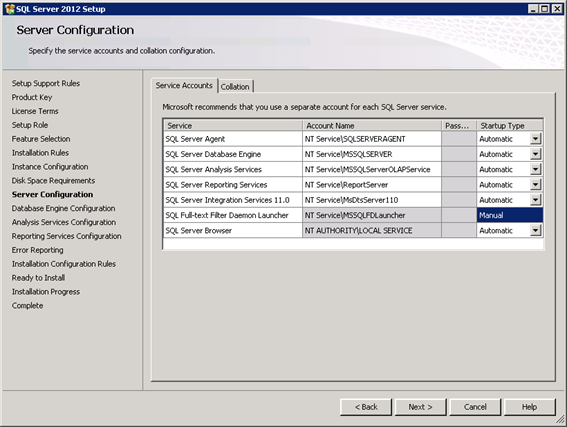Open Startup Type dropdown for SQL Server Agent
This screenshot has width=567, height=427.
click(x=535, y=138)
